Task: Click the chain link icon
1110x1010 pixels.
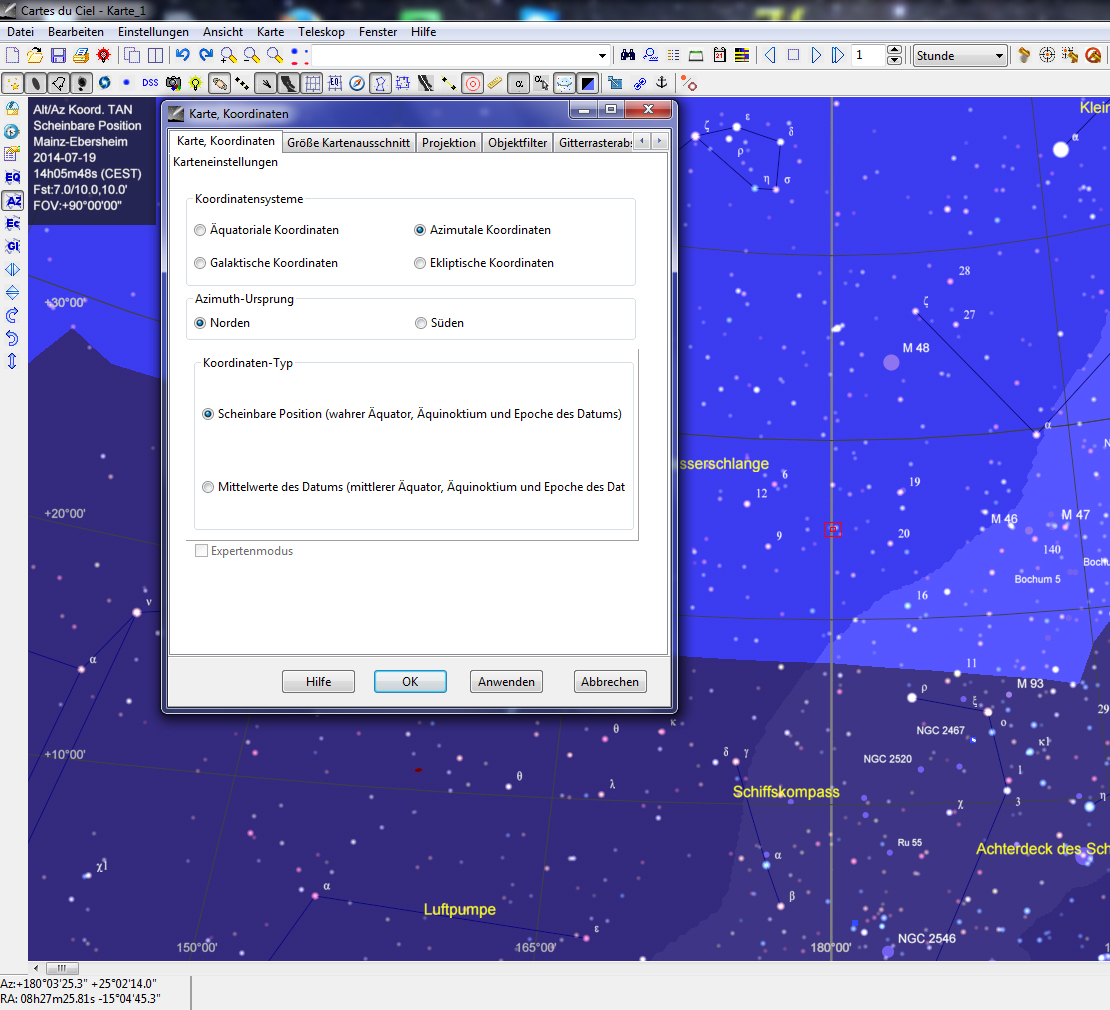Action: 639,84
